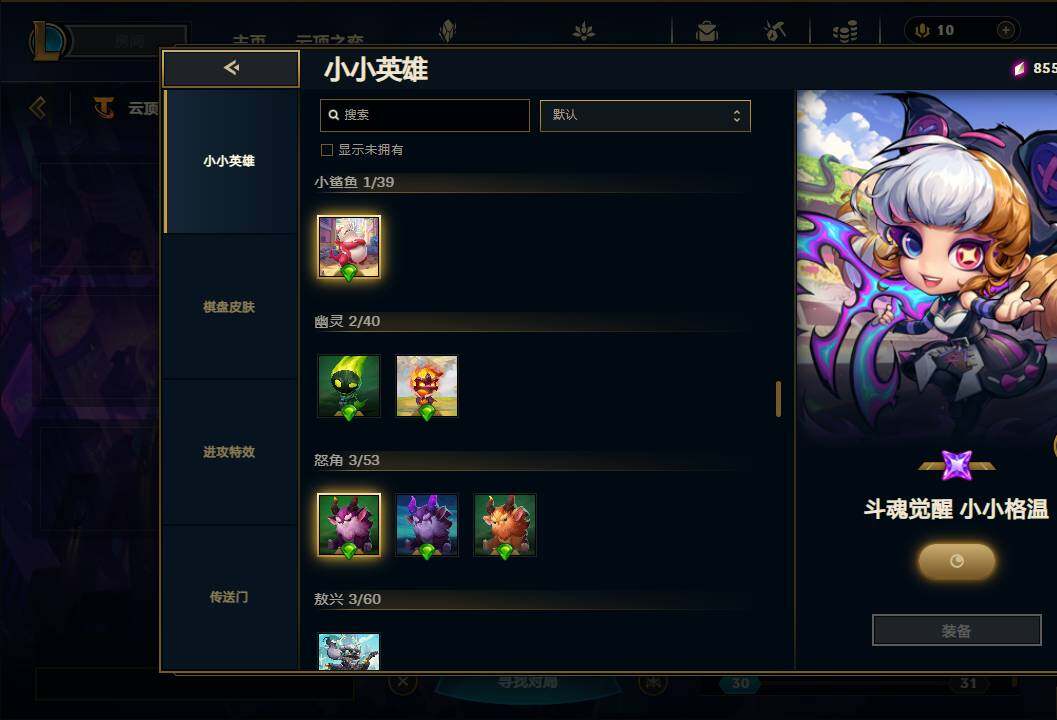Click the 装备 equip button
This screenshot has width=1057, height=720.
(957, 630)
